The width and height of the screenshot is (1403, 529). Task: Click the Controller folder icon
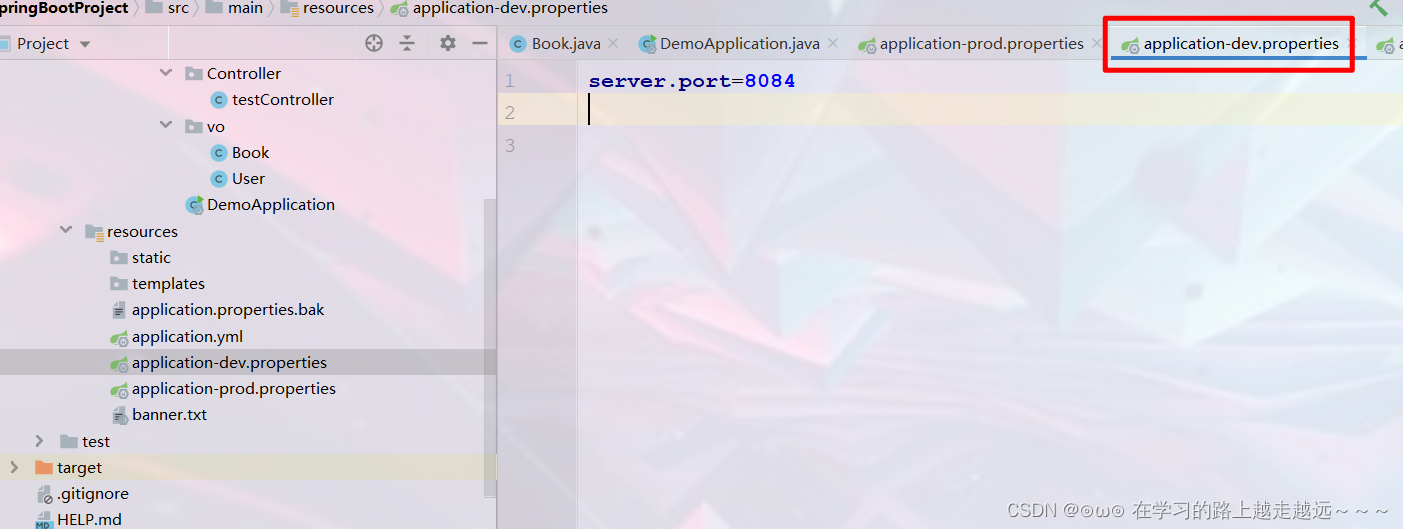coord(194,73)
